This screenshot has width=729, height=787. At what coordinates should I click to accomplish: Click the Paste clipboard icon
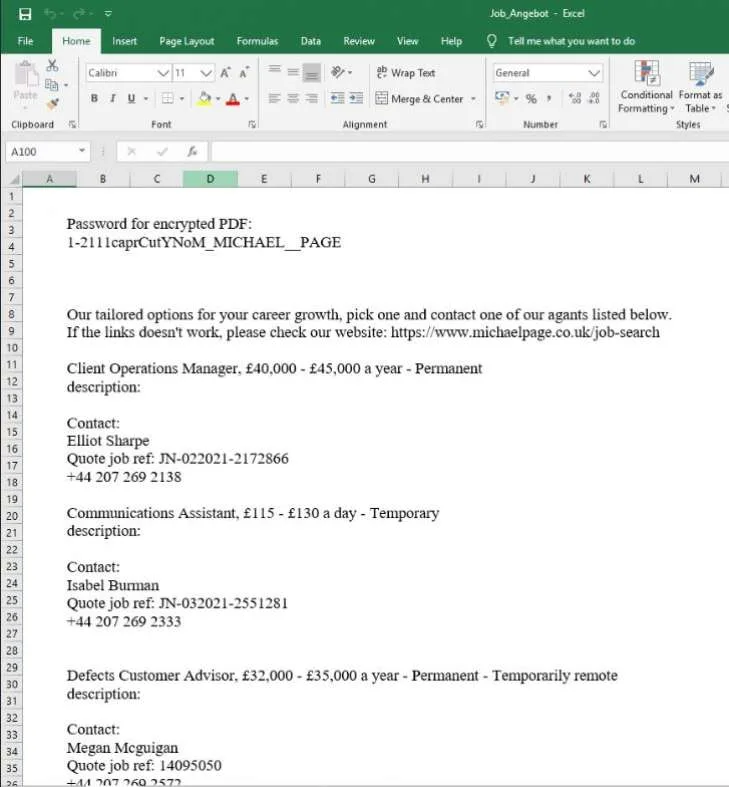[26, 75]
